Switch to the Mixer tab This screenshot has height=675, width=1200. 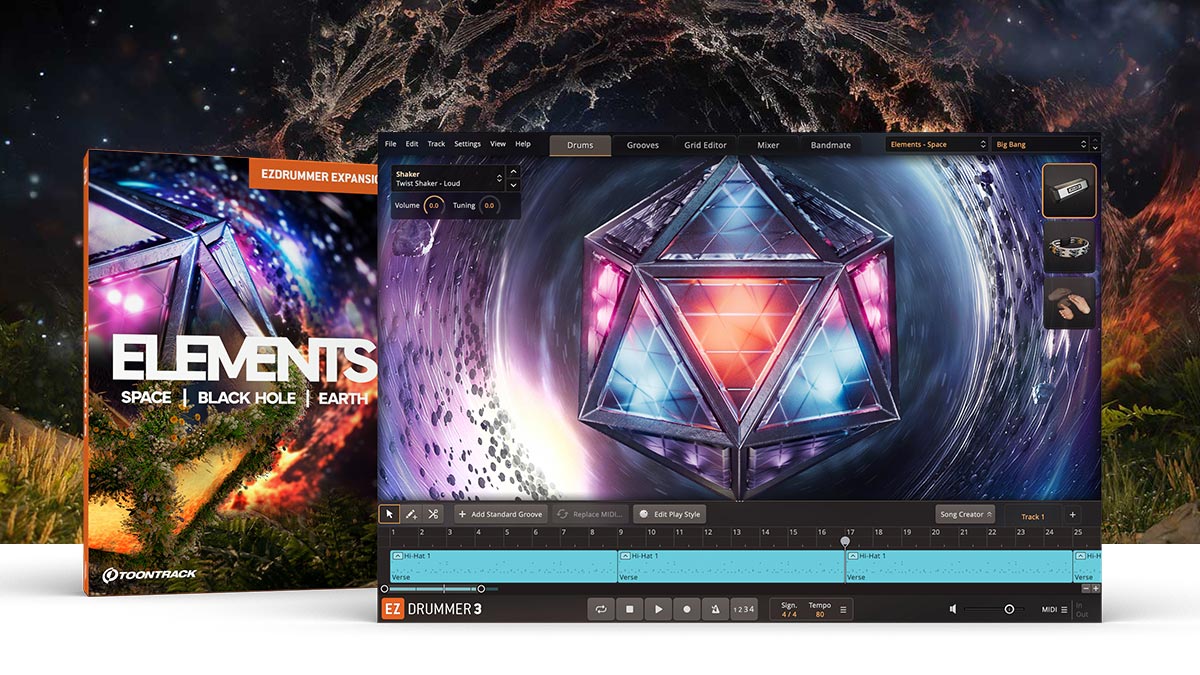click(x=768, y=145)
